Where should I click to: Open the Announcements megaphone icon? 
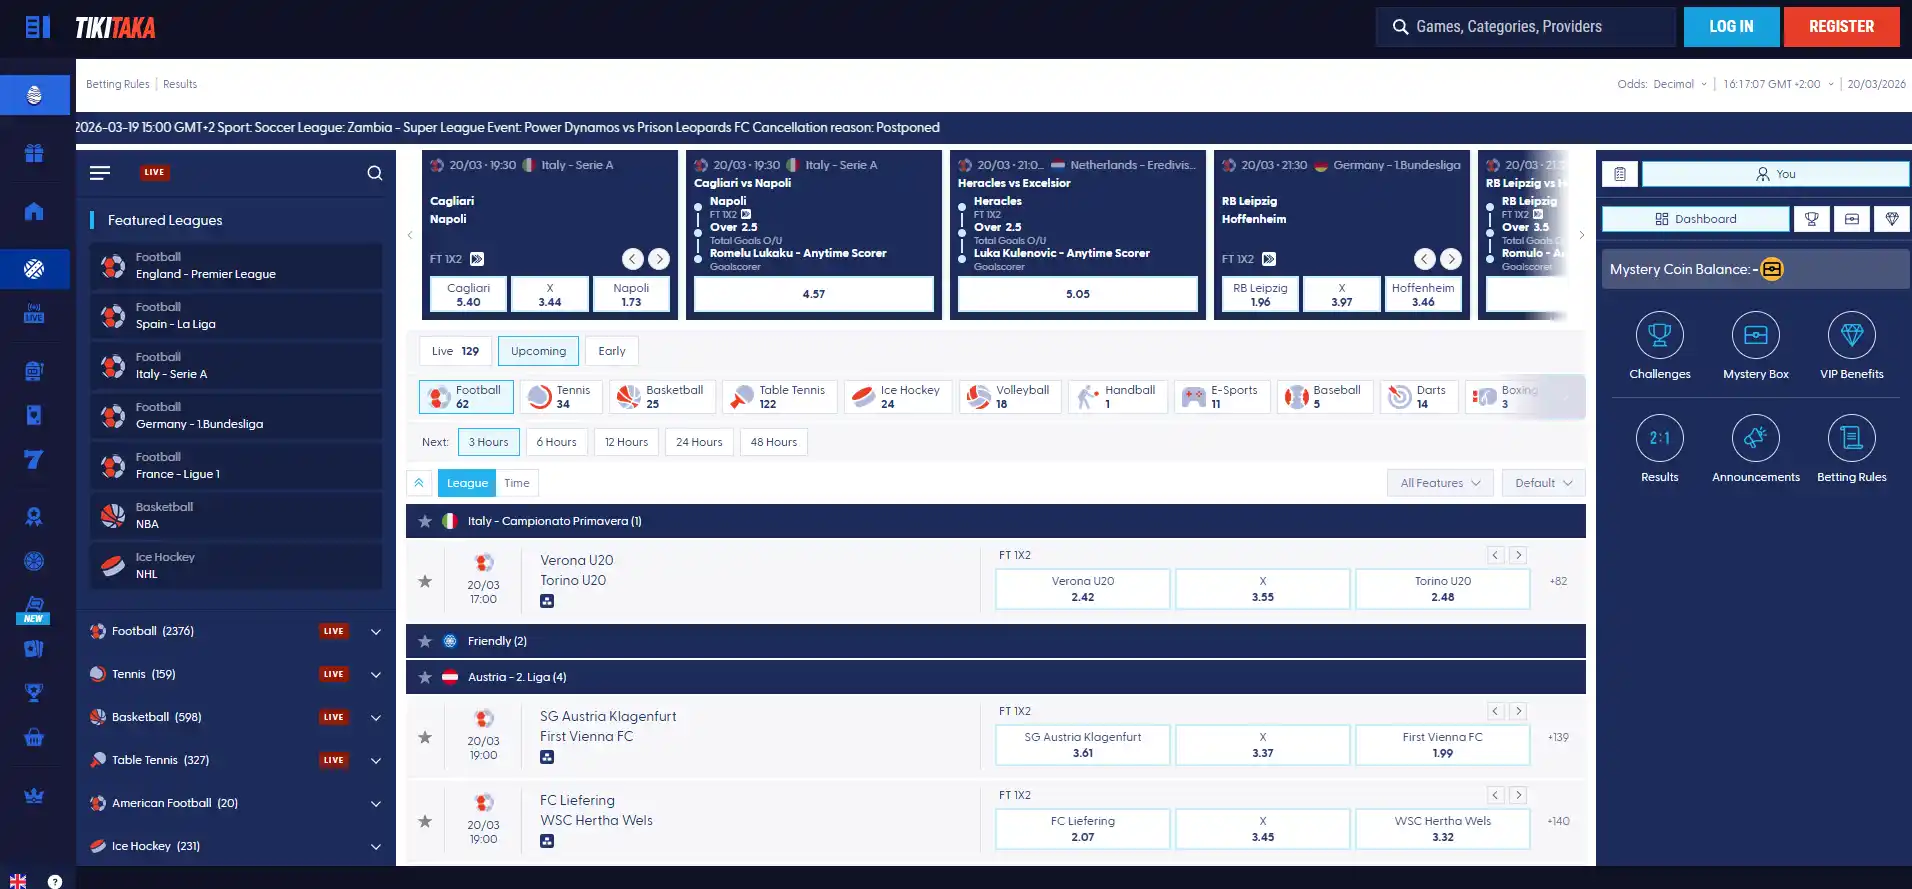1755,438
